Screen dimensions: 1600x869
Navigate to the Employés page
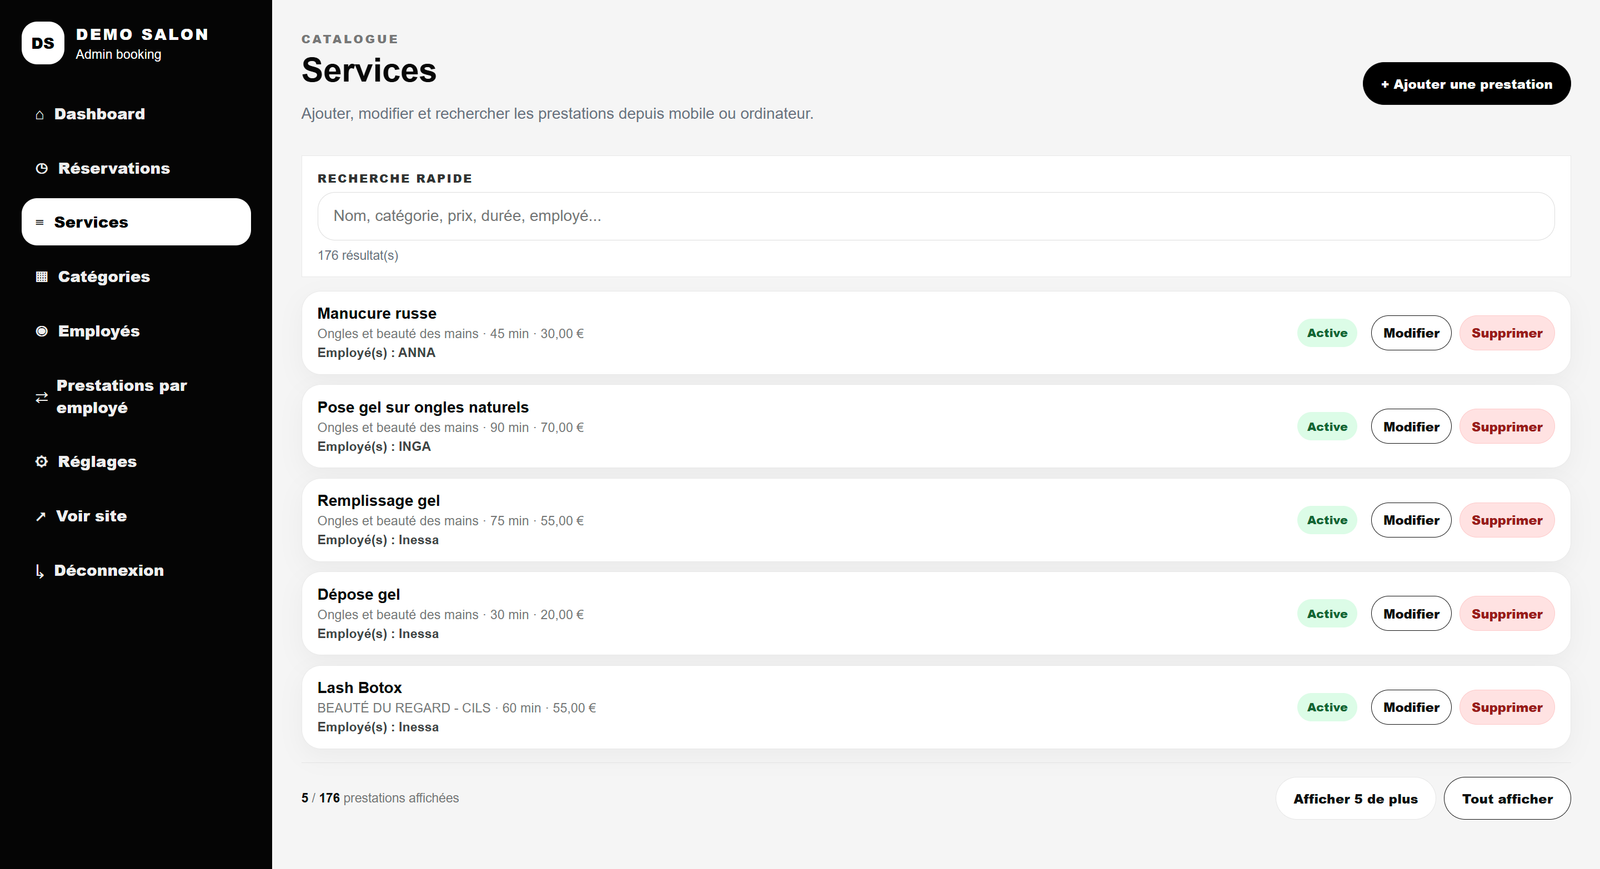click(x=136, y=331)
